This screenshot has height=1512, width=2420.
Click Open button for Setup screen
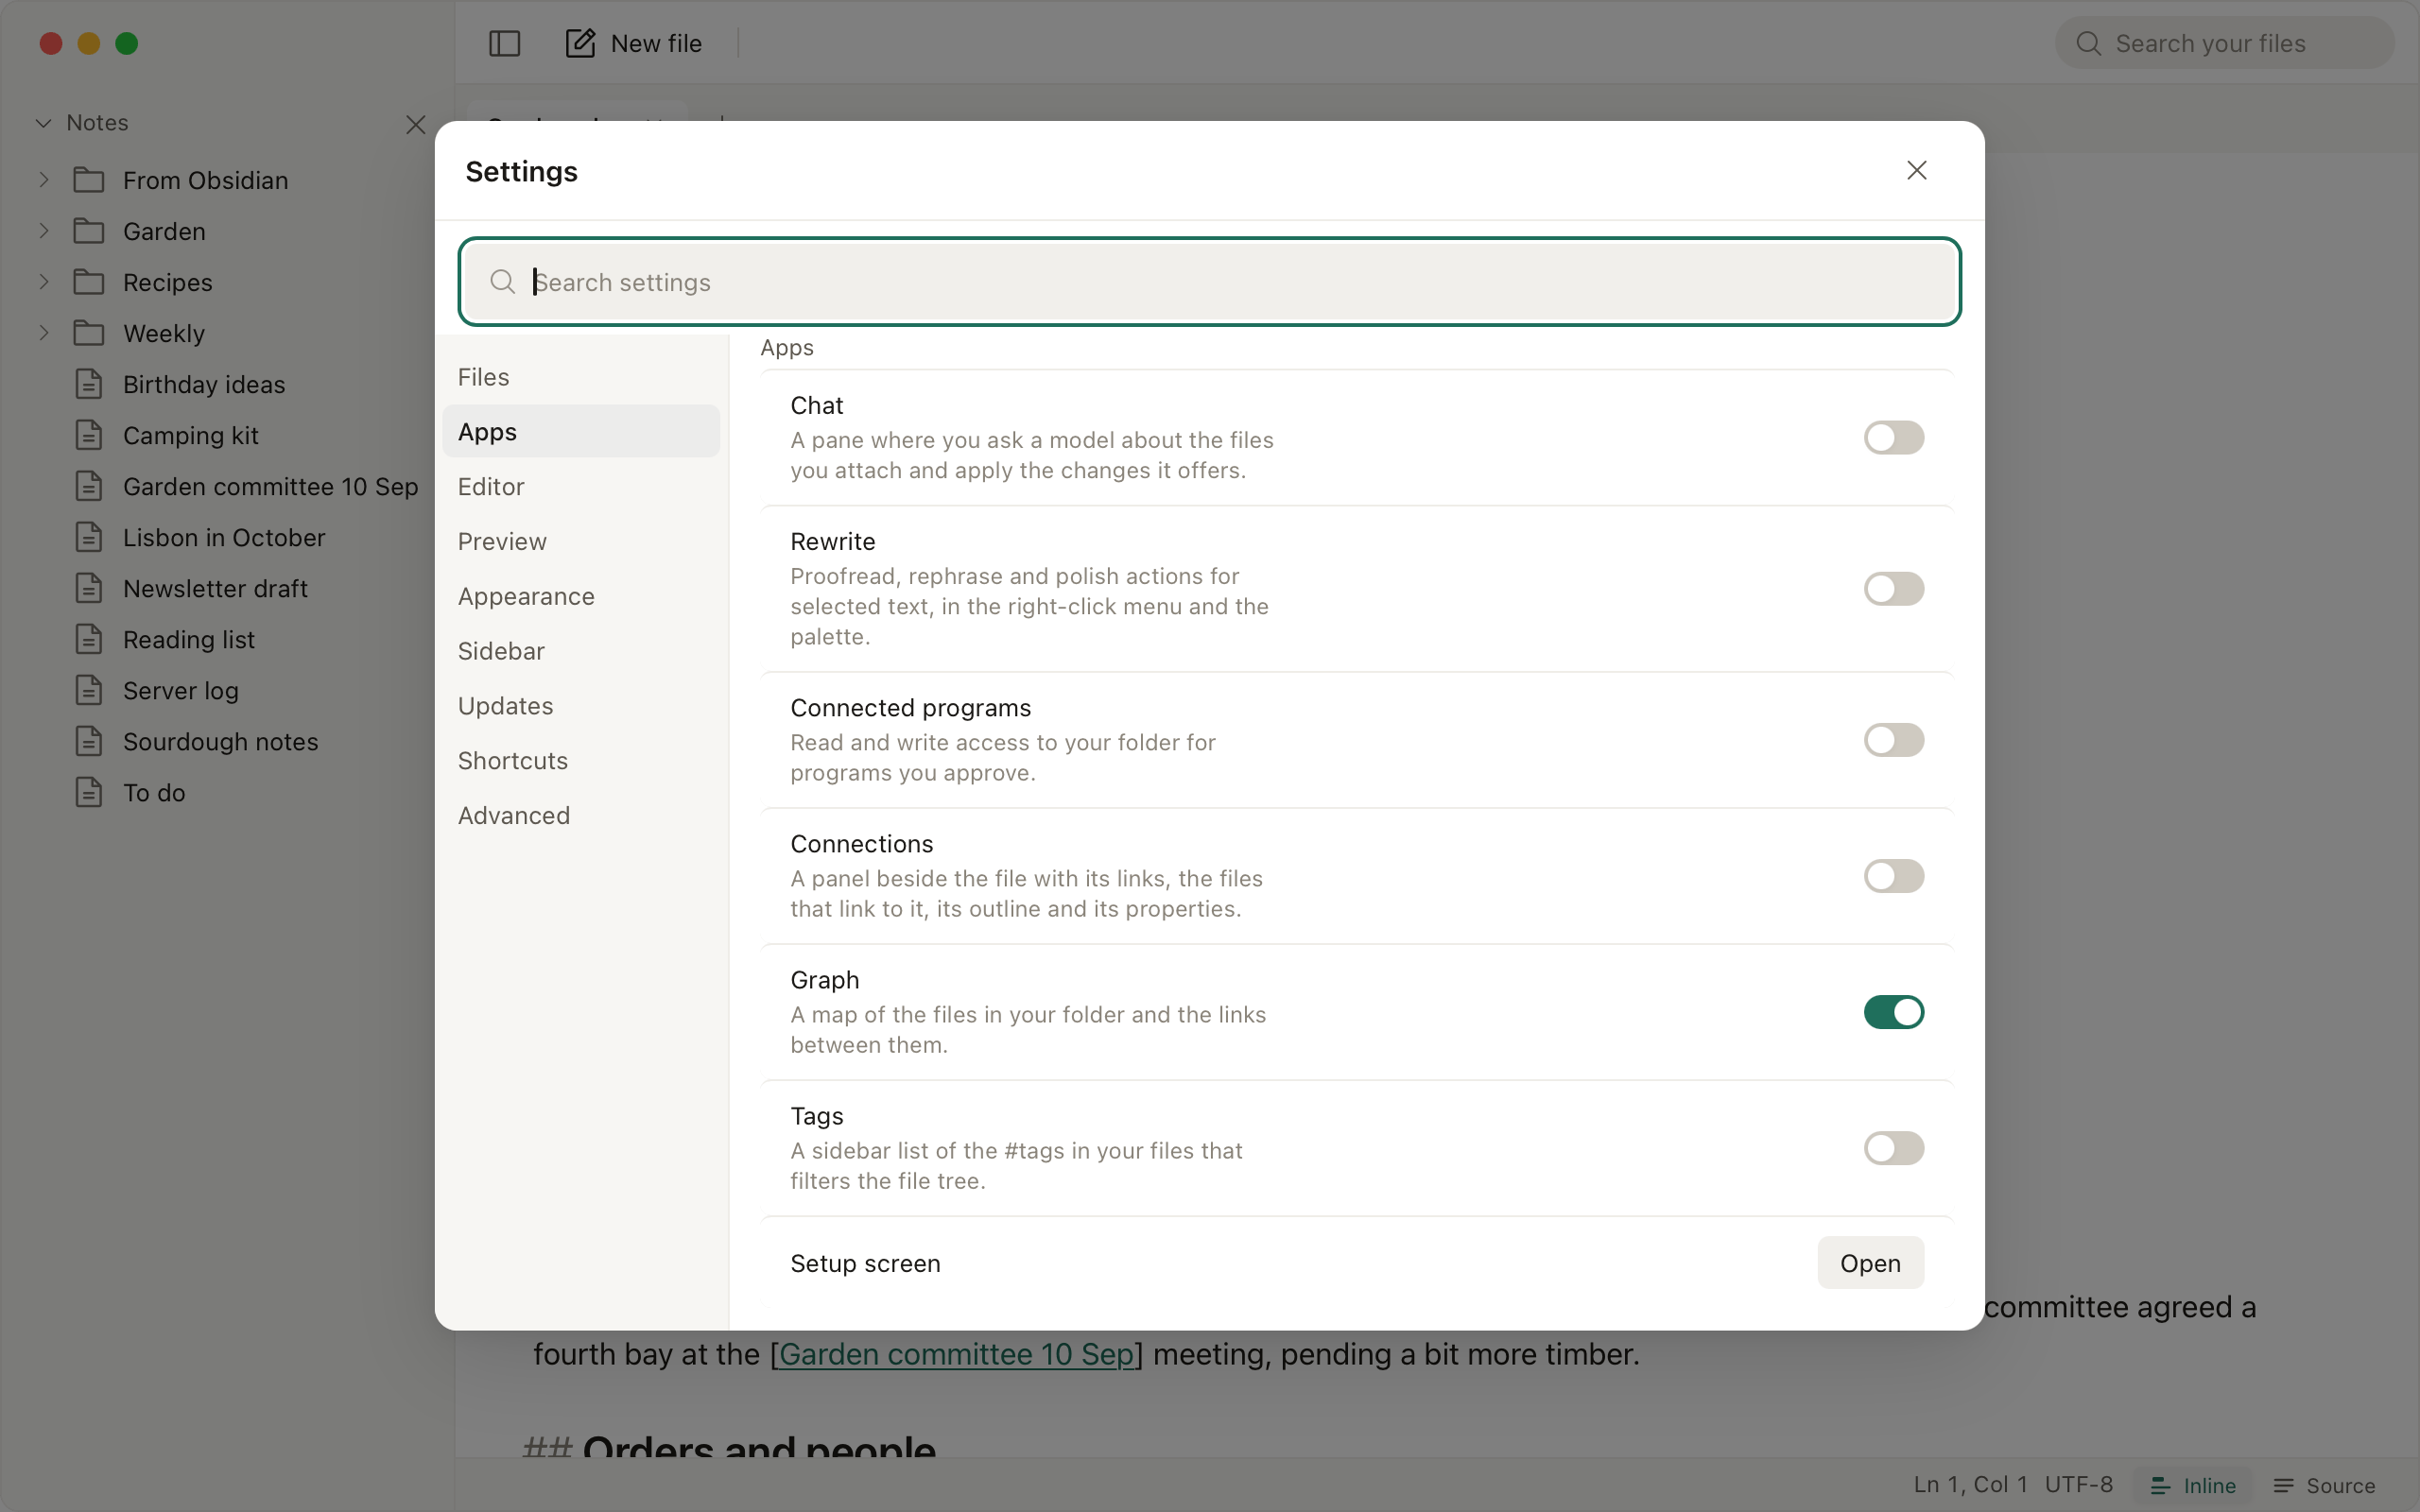(x=1870, y=1263)
